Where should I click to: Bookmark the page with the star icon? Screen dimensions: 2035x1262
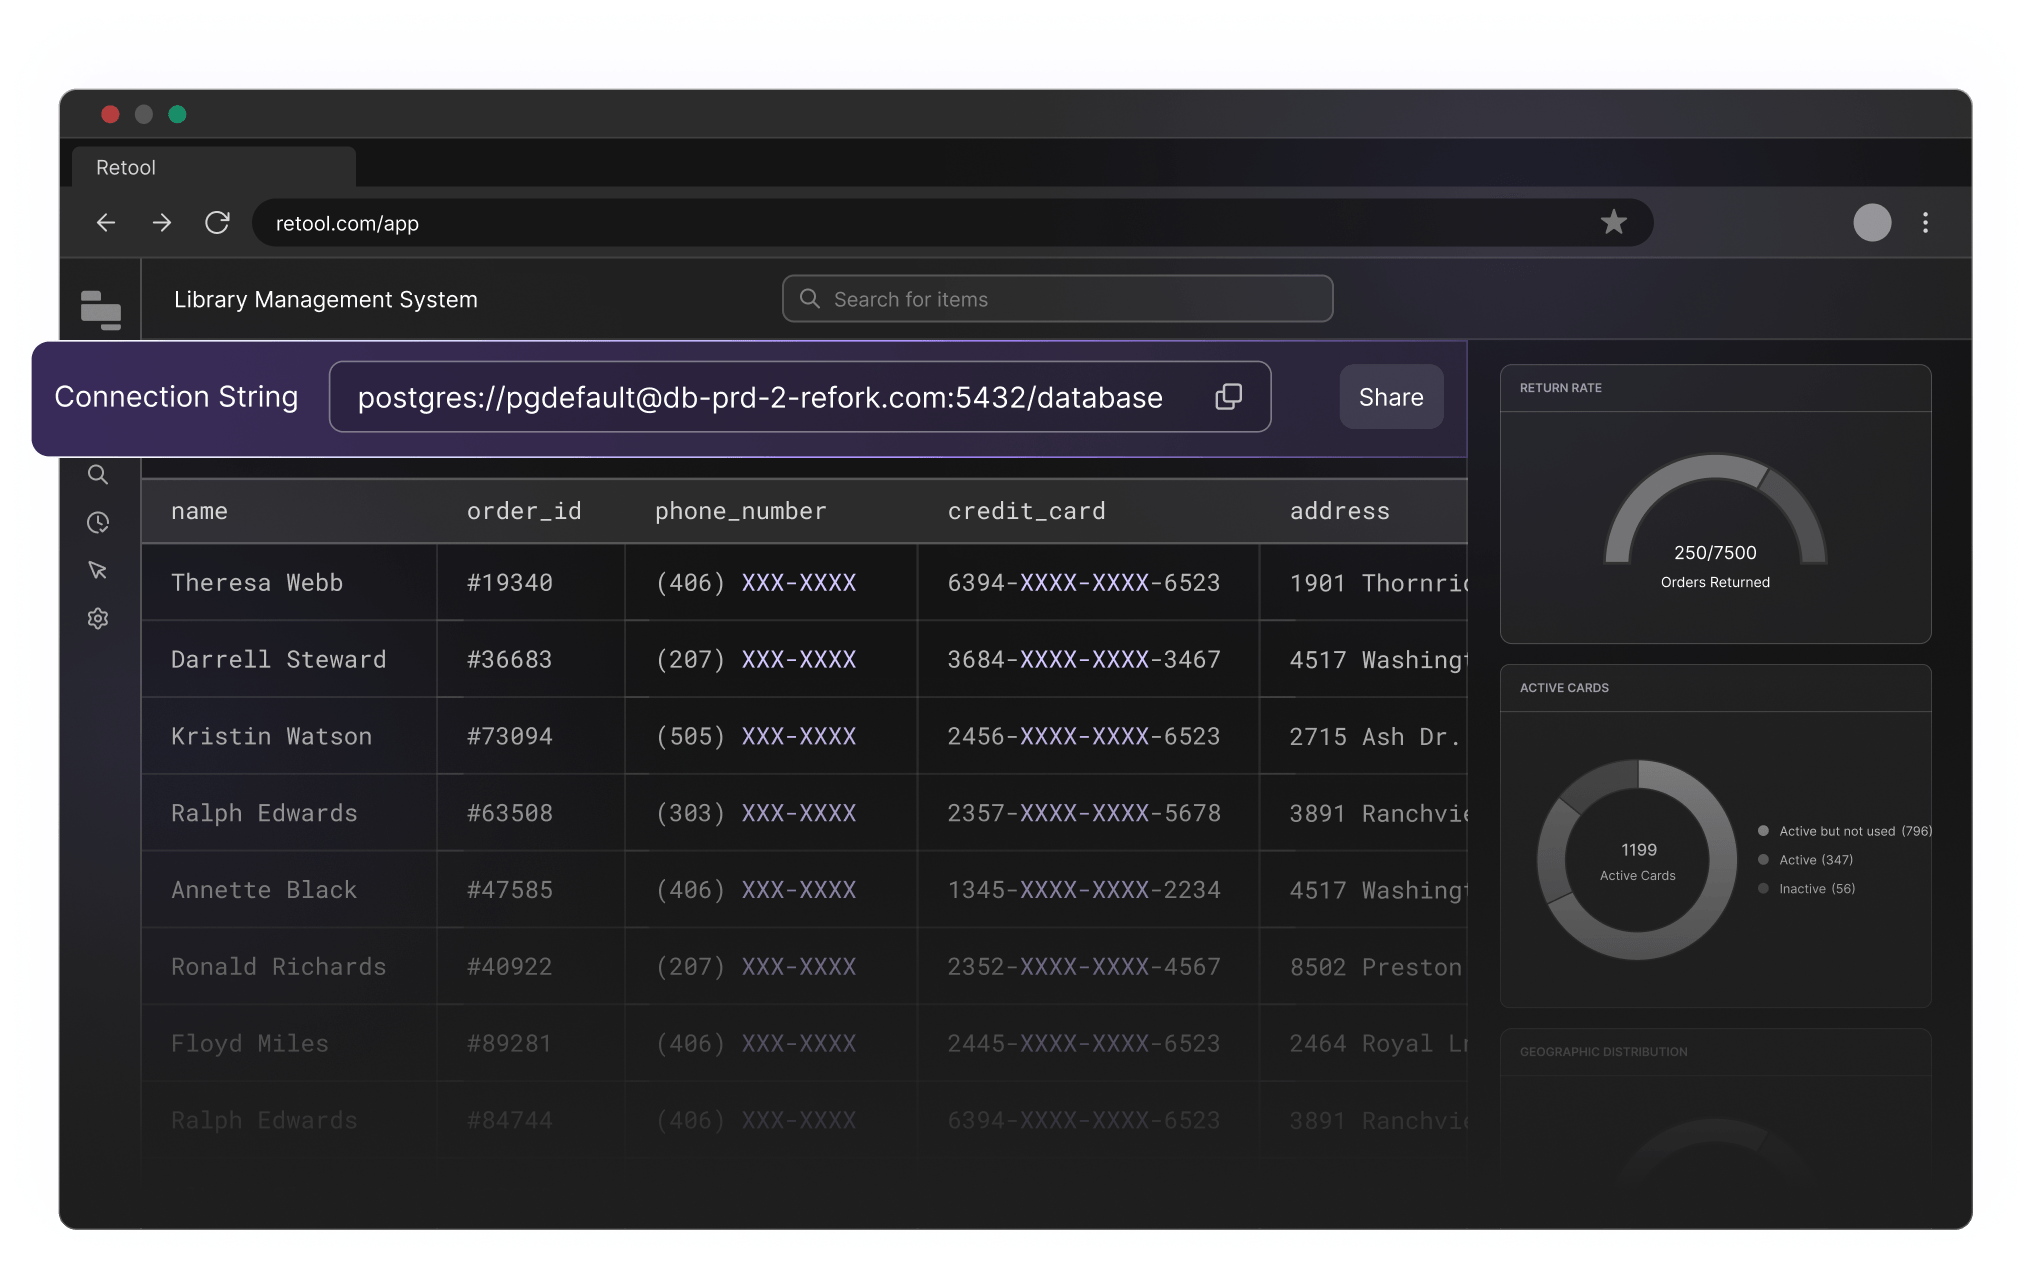pos(1613,222)
